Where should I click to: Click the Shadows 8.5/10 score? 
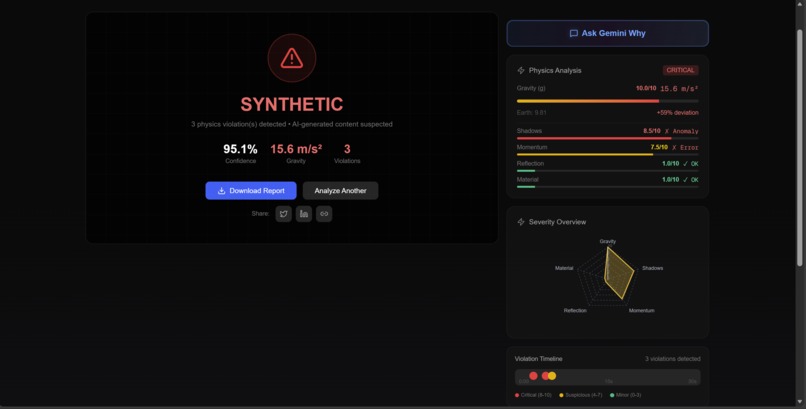(651, 131)
